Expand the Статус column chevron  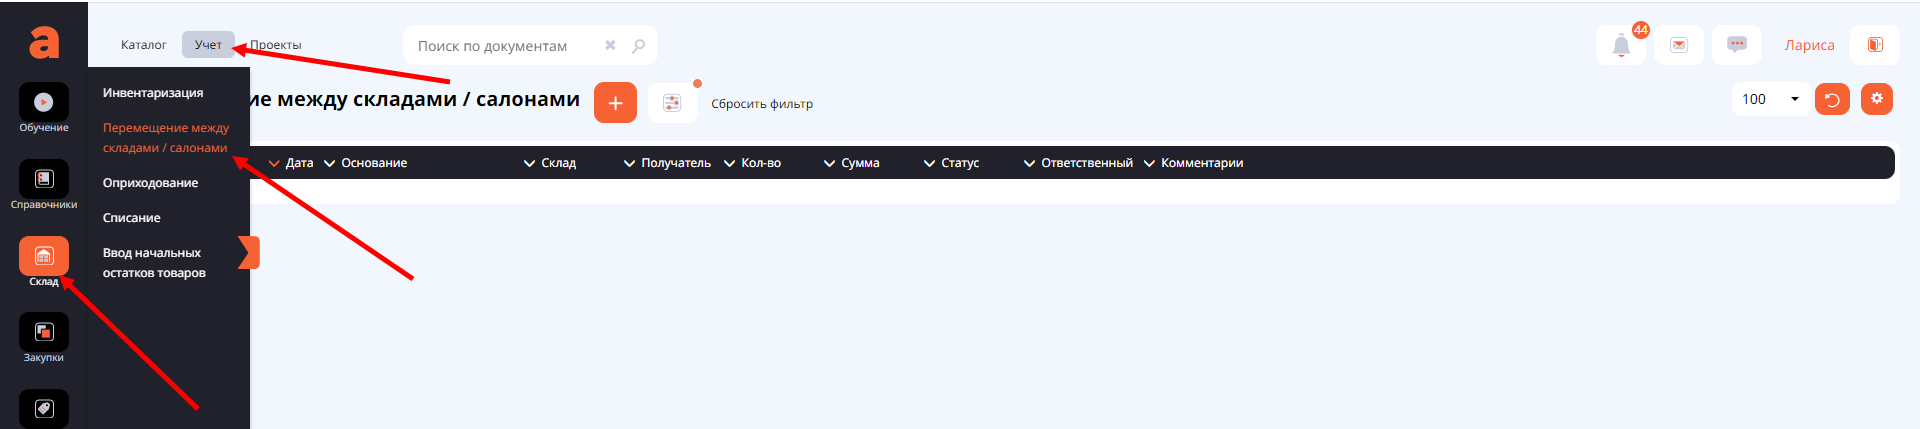tap(929, 163)
